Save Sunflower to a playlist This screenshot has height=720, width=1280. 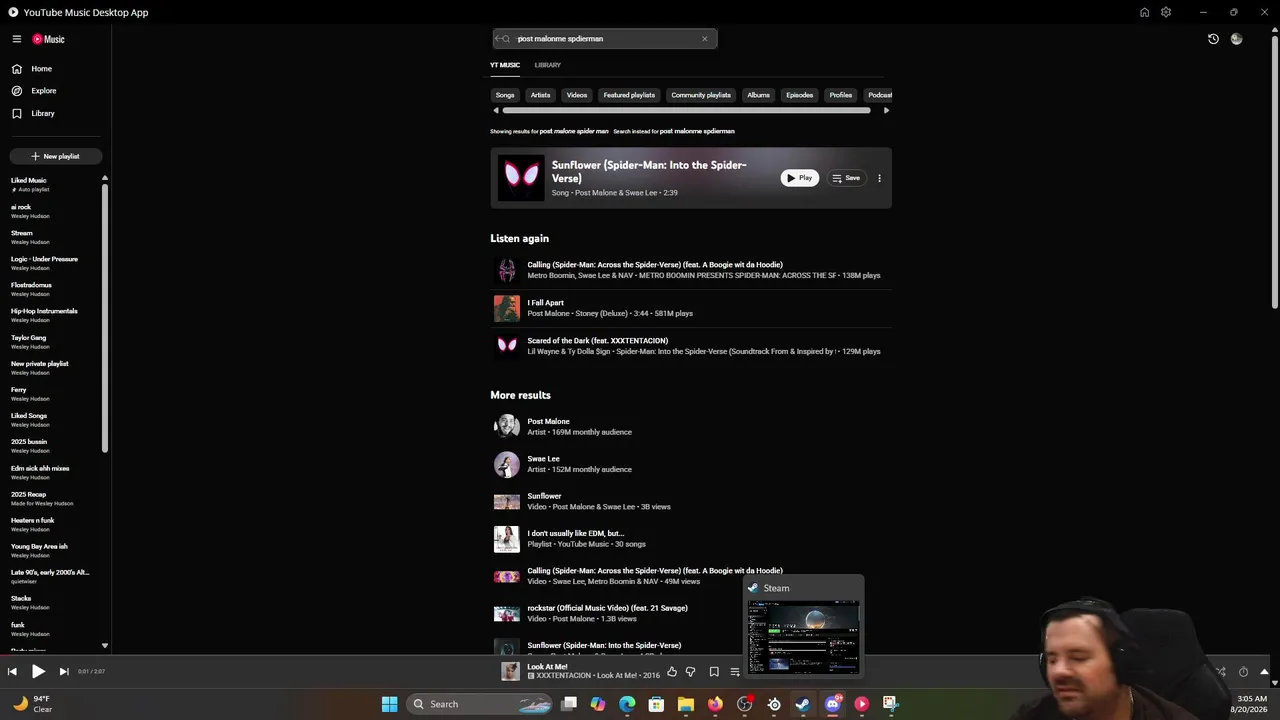pos(846,178)
